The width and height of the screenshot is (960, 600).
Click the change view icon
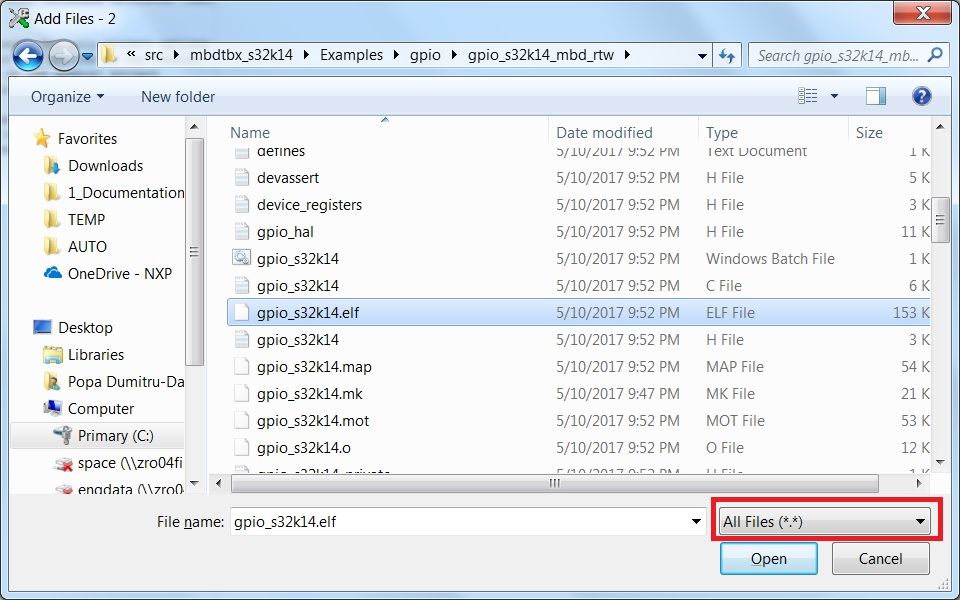coord(808,96)
